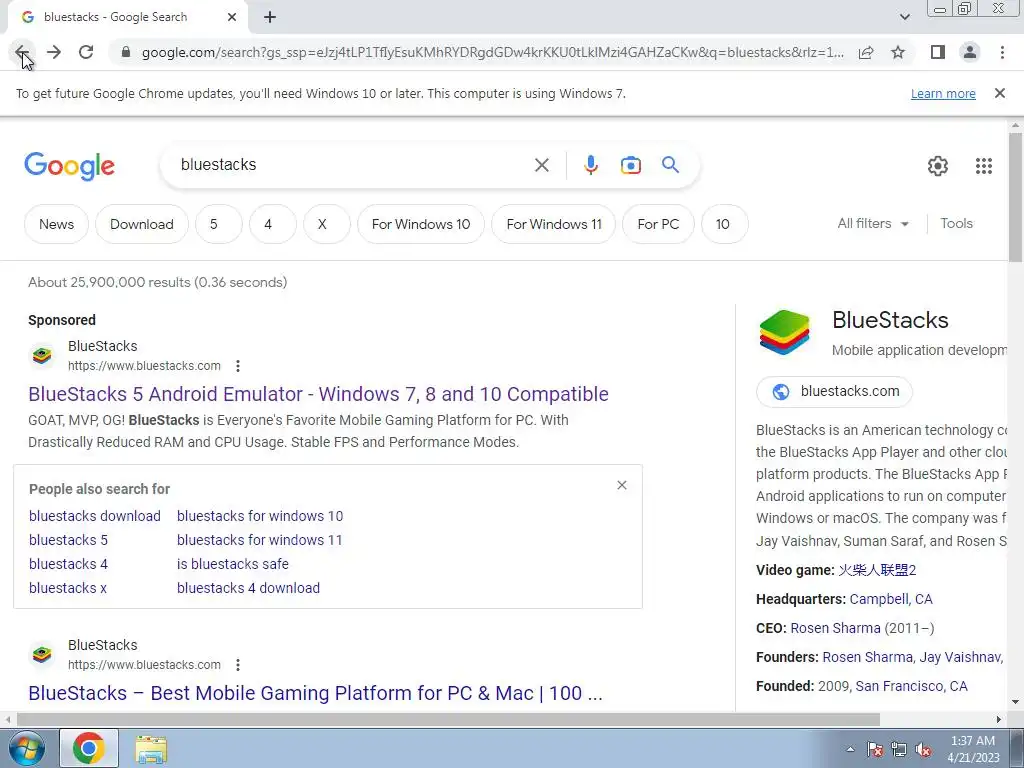The width and height of the screenshot is (1024, 768).
Task: Select the For Windows 11 filter chip
Action: point(554,224)
